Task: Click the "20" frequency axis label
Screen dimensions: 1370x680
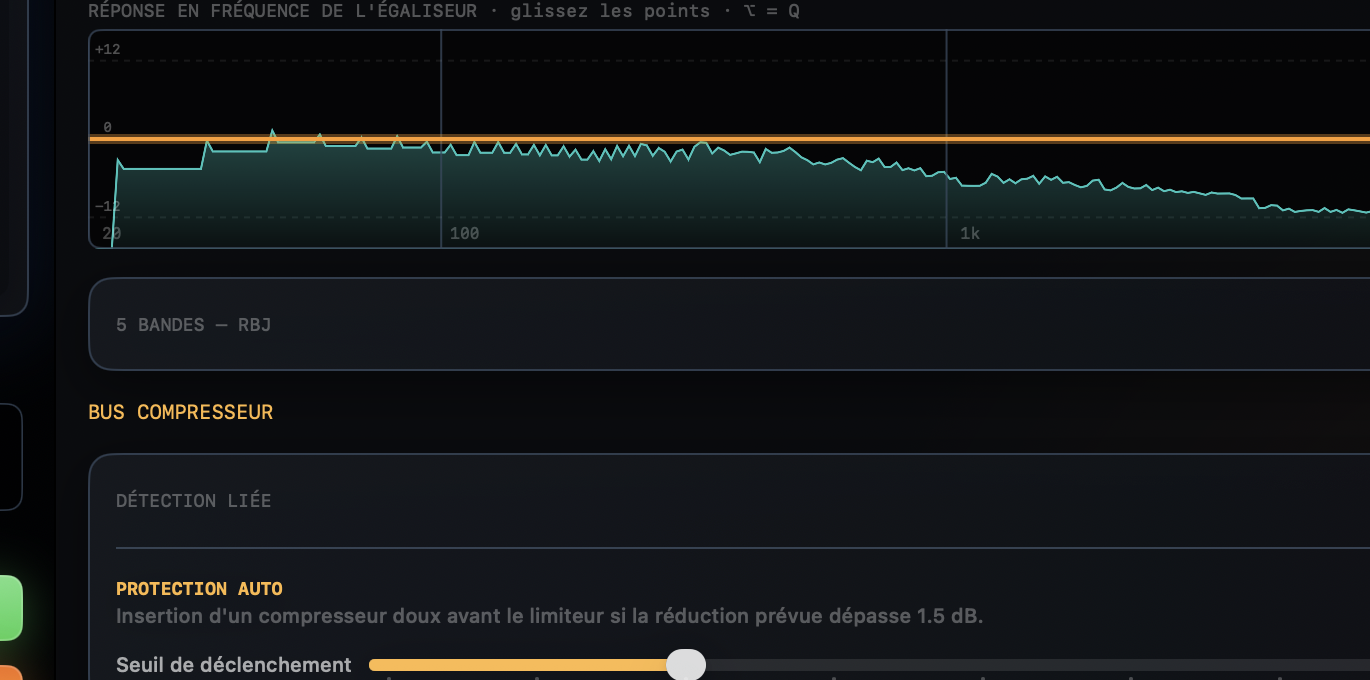Action: click(111, 234)
